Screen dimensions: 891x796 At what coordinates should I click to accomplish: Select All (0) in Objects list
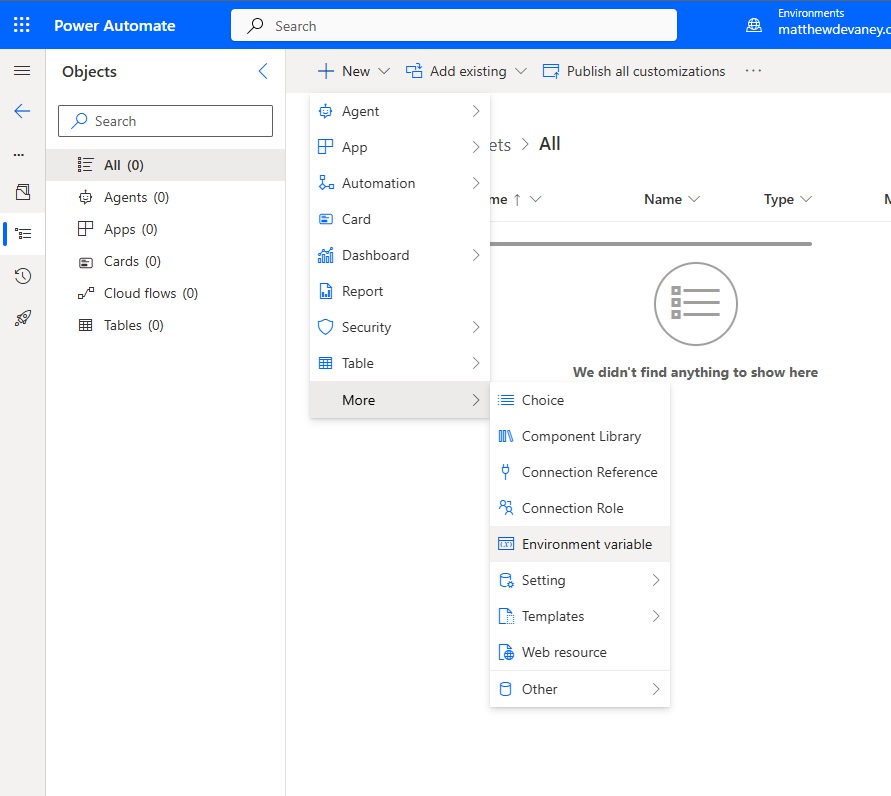tap(165, 165)
